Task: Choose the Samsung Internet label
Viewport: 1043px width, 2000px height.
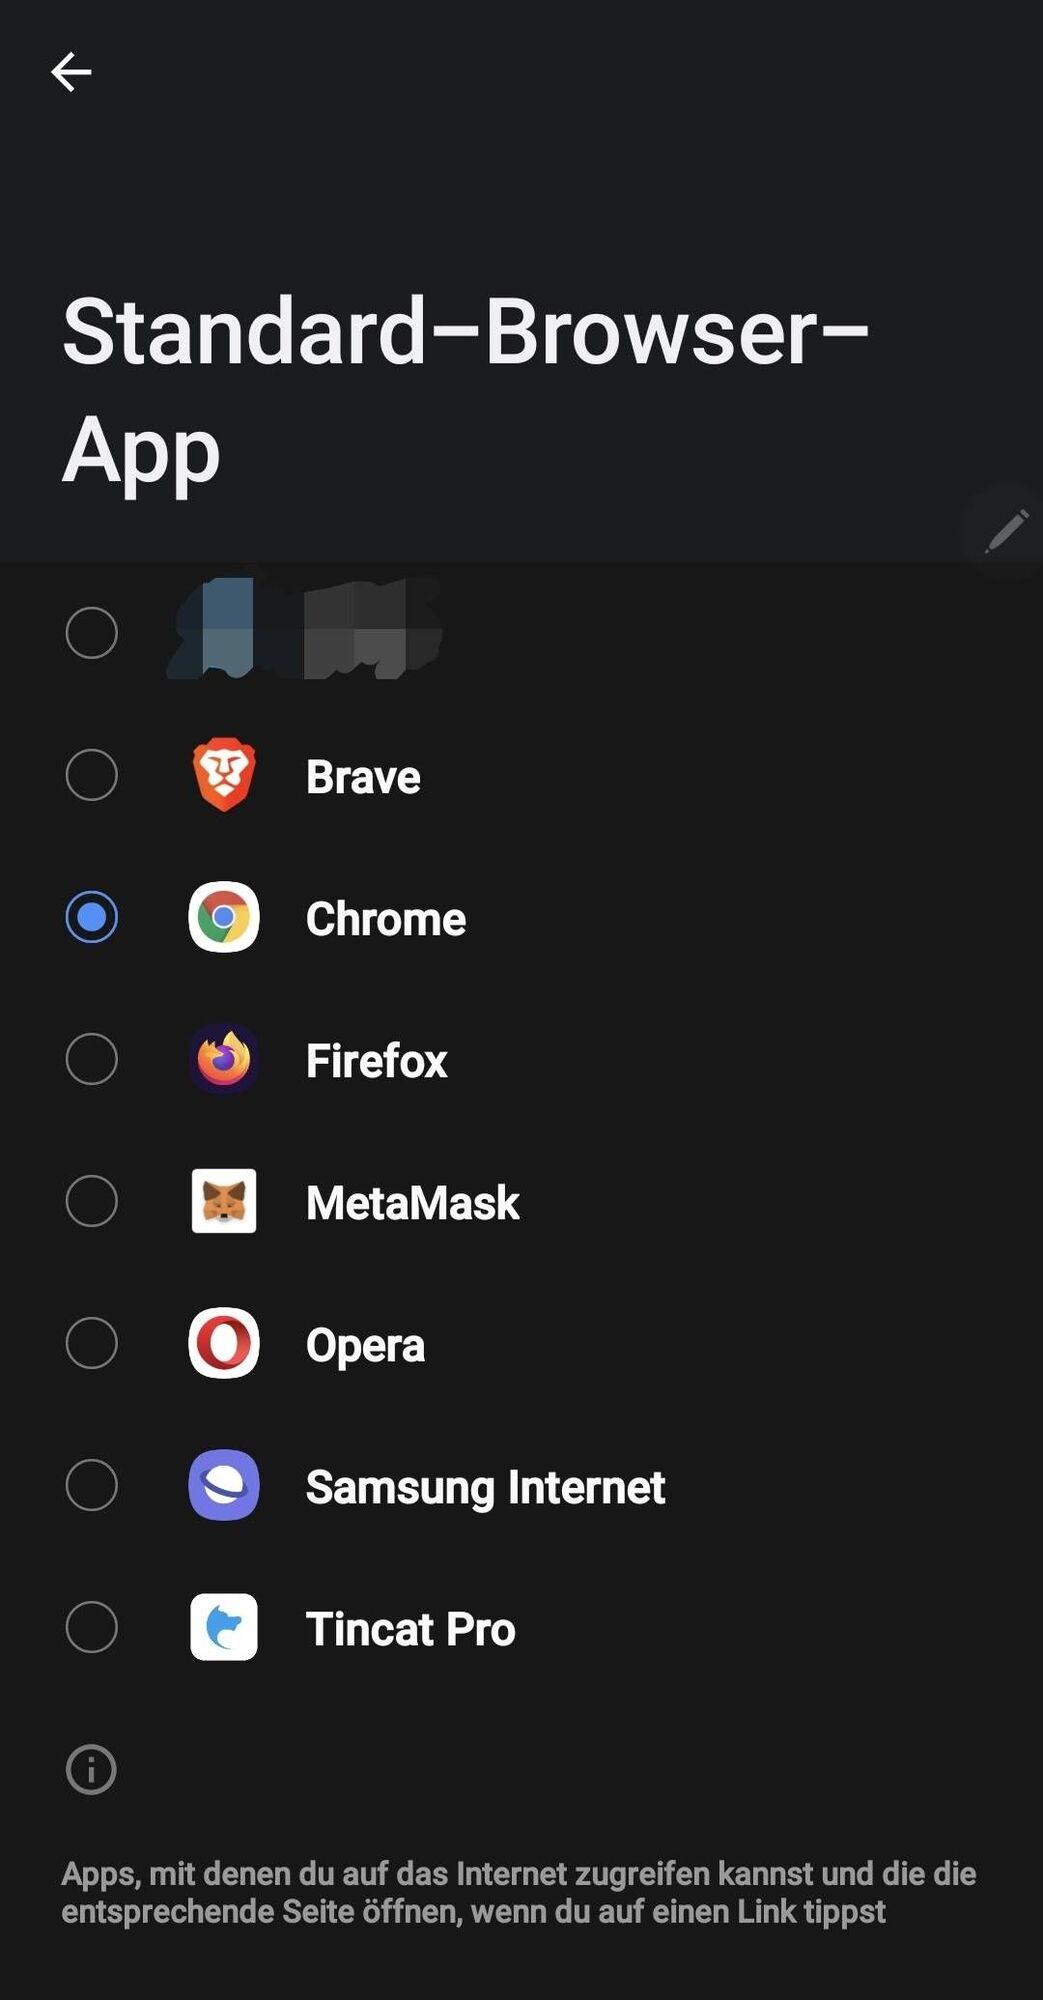Action: point(485,1487)
